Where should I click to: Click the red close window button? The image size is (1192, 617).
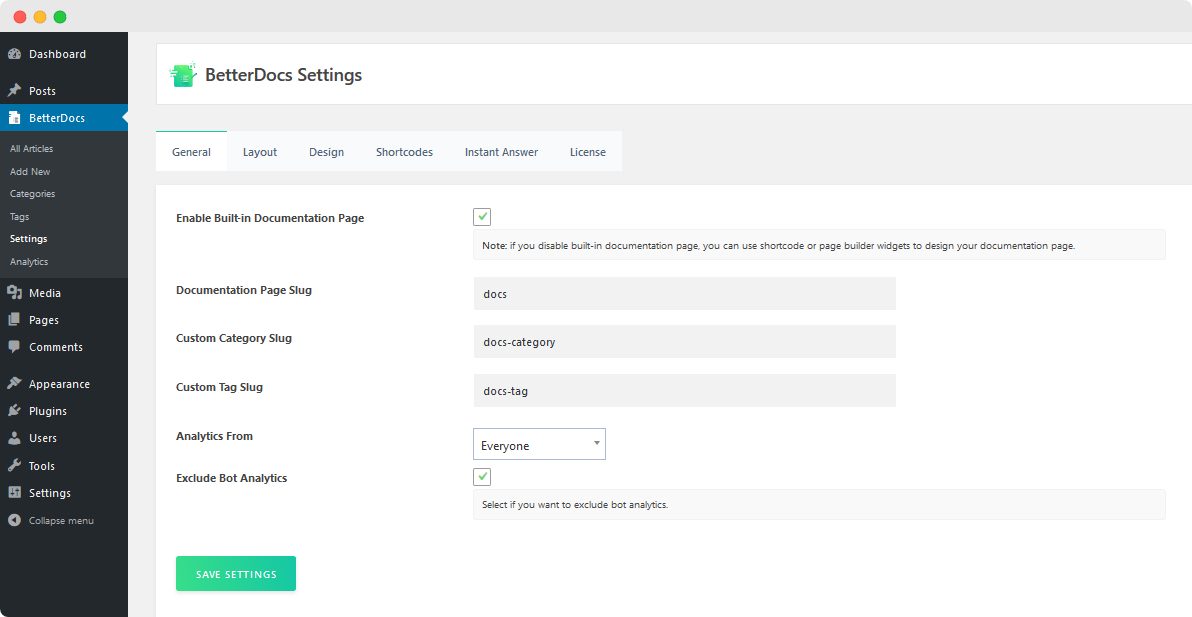(20, 17)
